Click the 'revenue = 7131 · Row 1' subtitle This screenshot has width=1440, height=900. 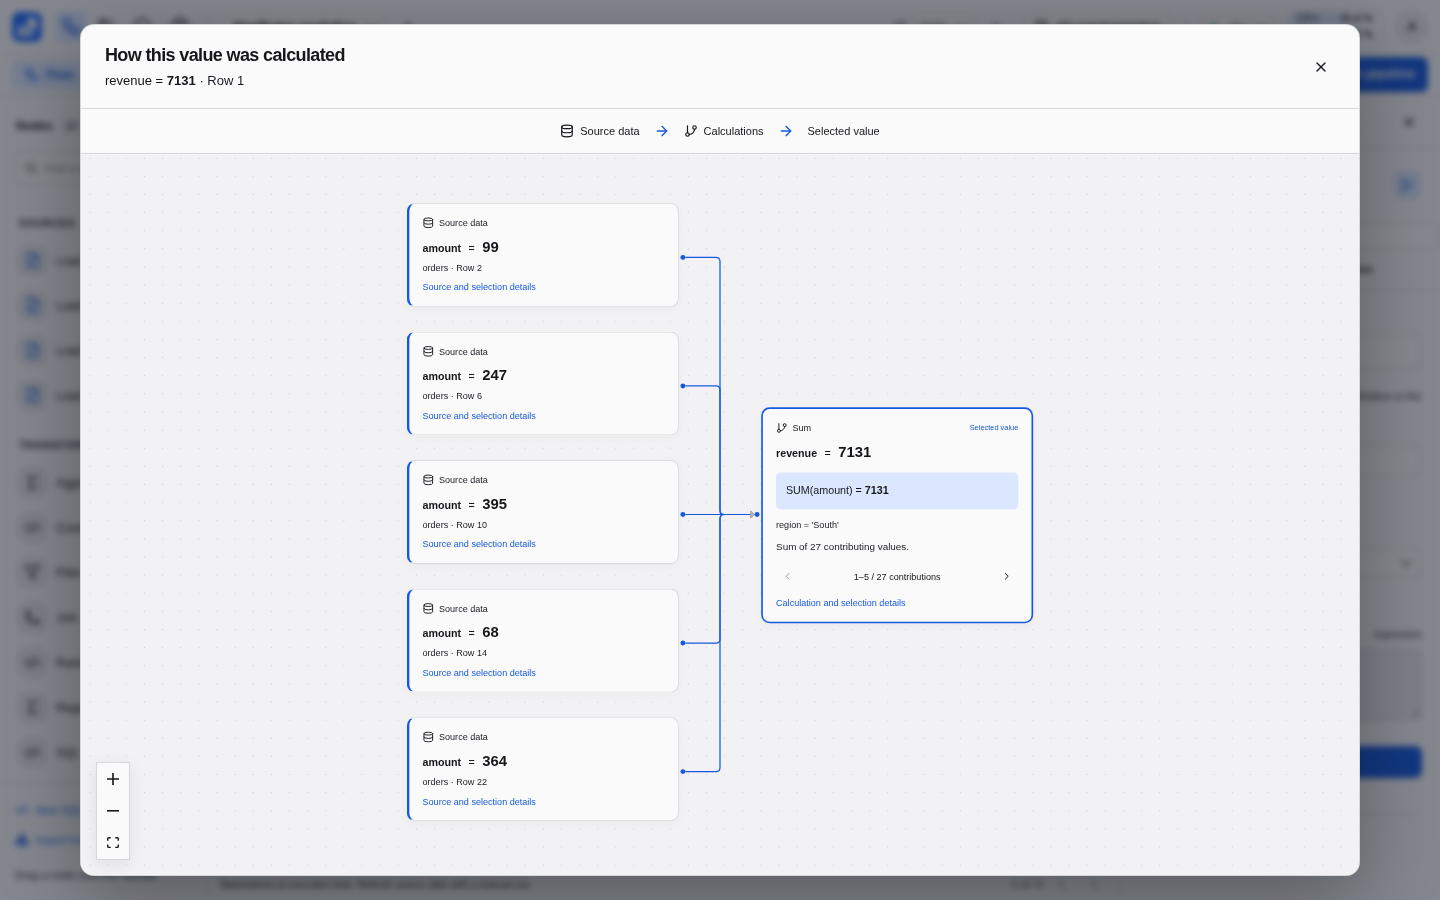(174, 81)
